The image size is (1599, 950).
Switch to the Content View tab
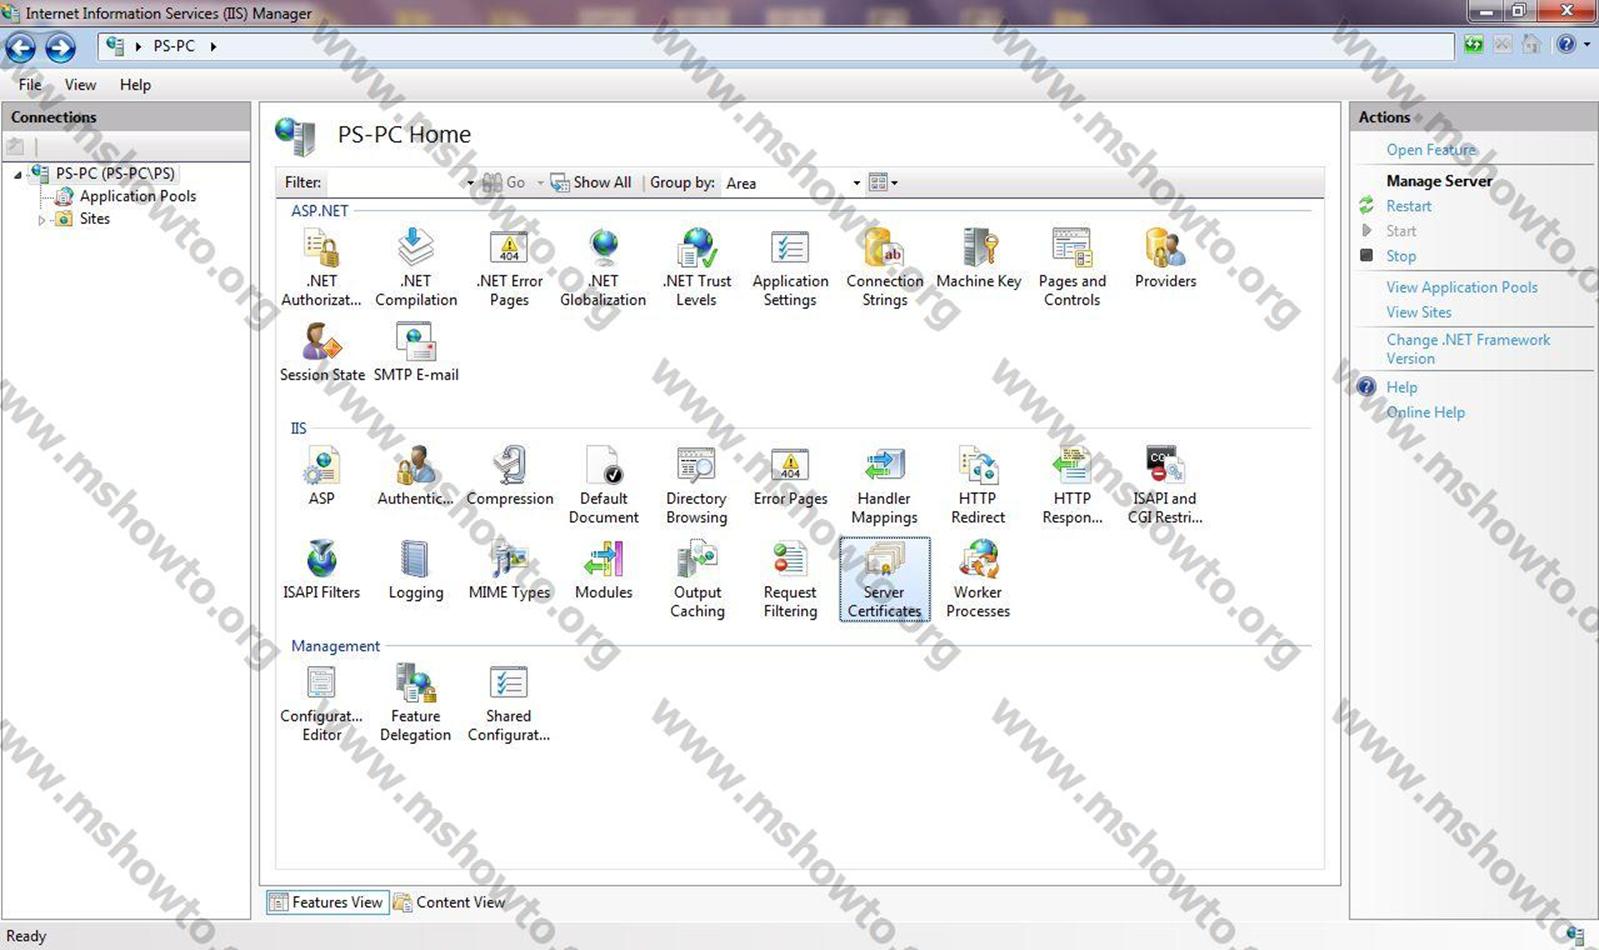450,902
